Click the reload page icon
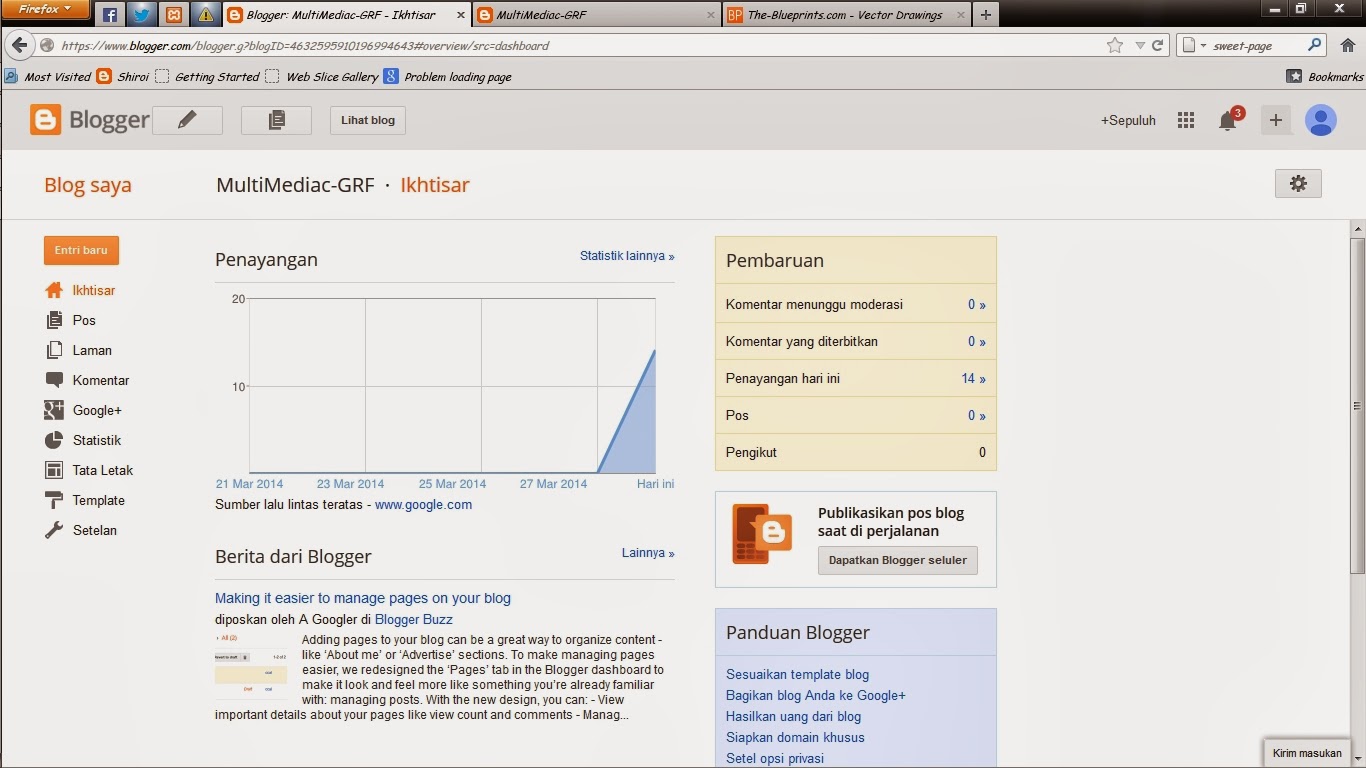The height and width of the screenshot is (768, 1366). (1158, 45)
